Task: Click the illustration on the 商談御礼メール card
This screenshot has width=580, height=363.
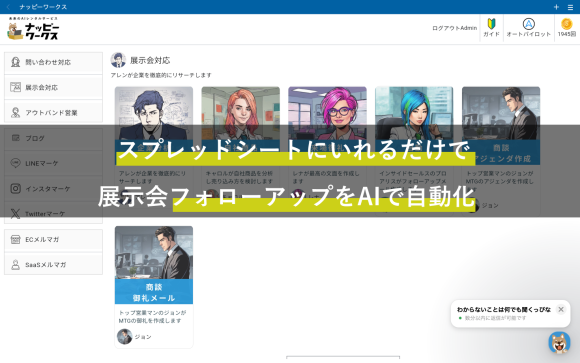Action: click(154, 252)
